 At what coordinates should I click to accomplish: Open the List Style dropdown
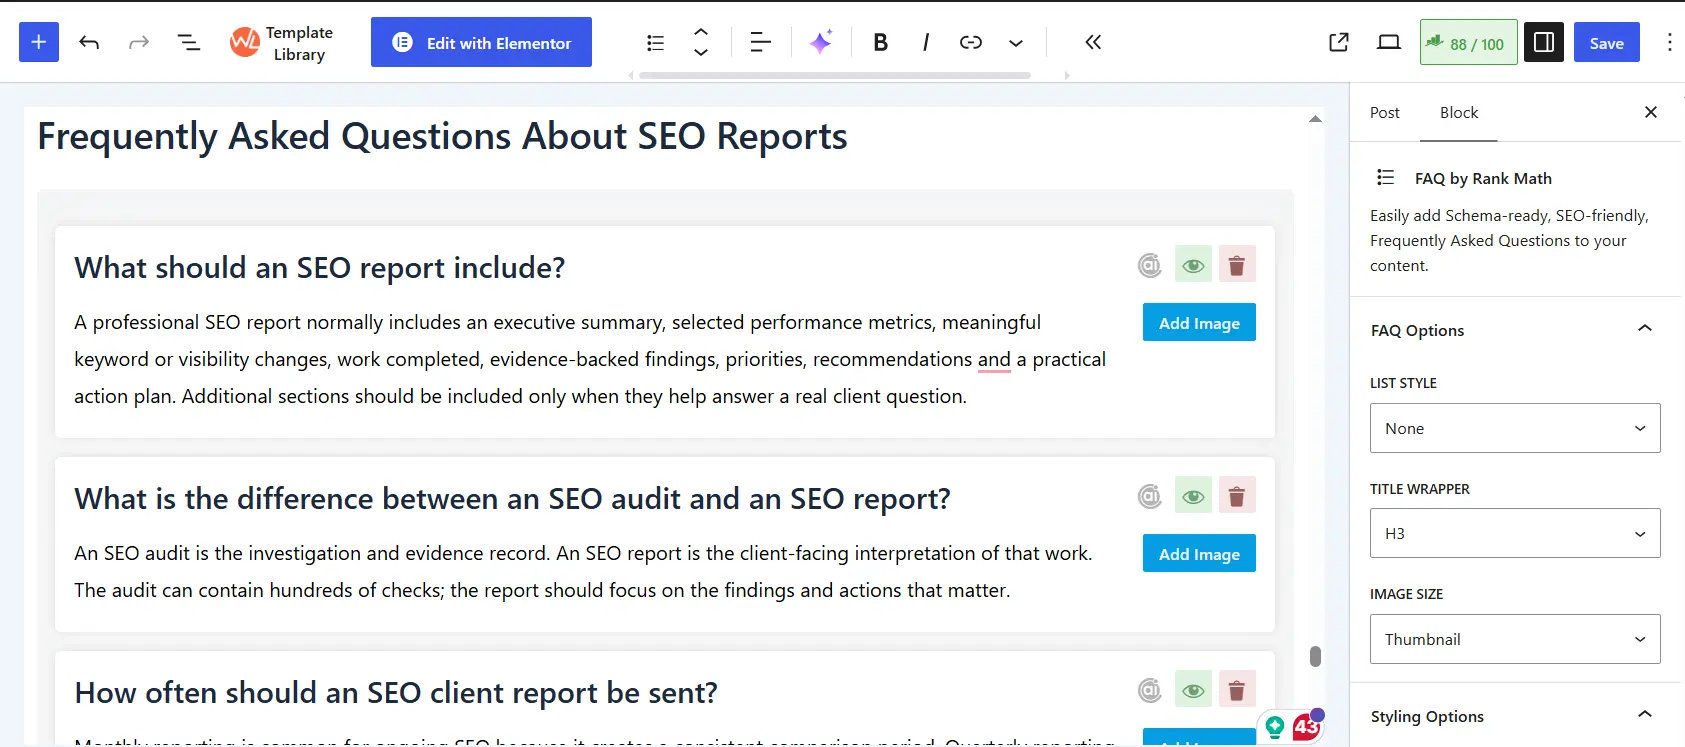(1515, 428)
